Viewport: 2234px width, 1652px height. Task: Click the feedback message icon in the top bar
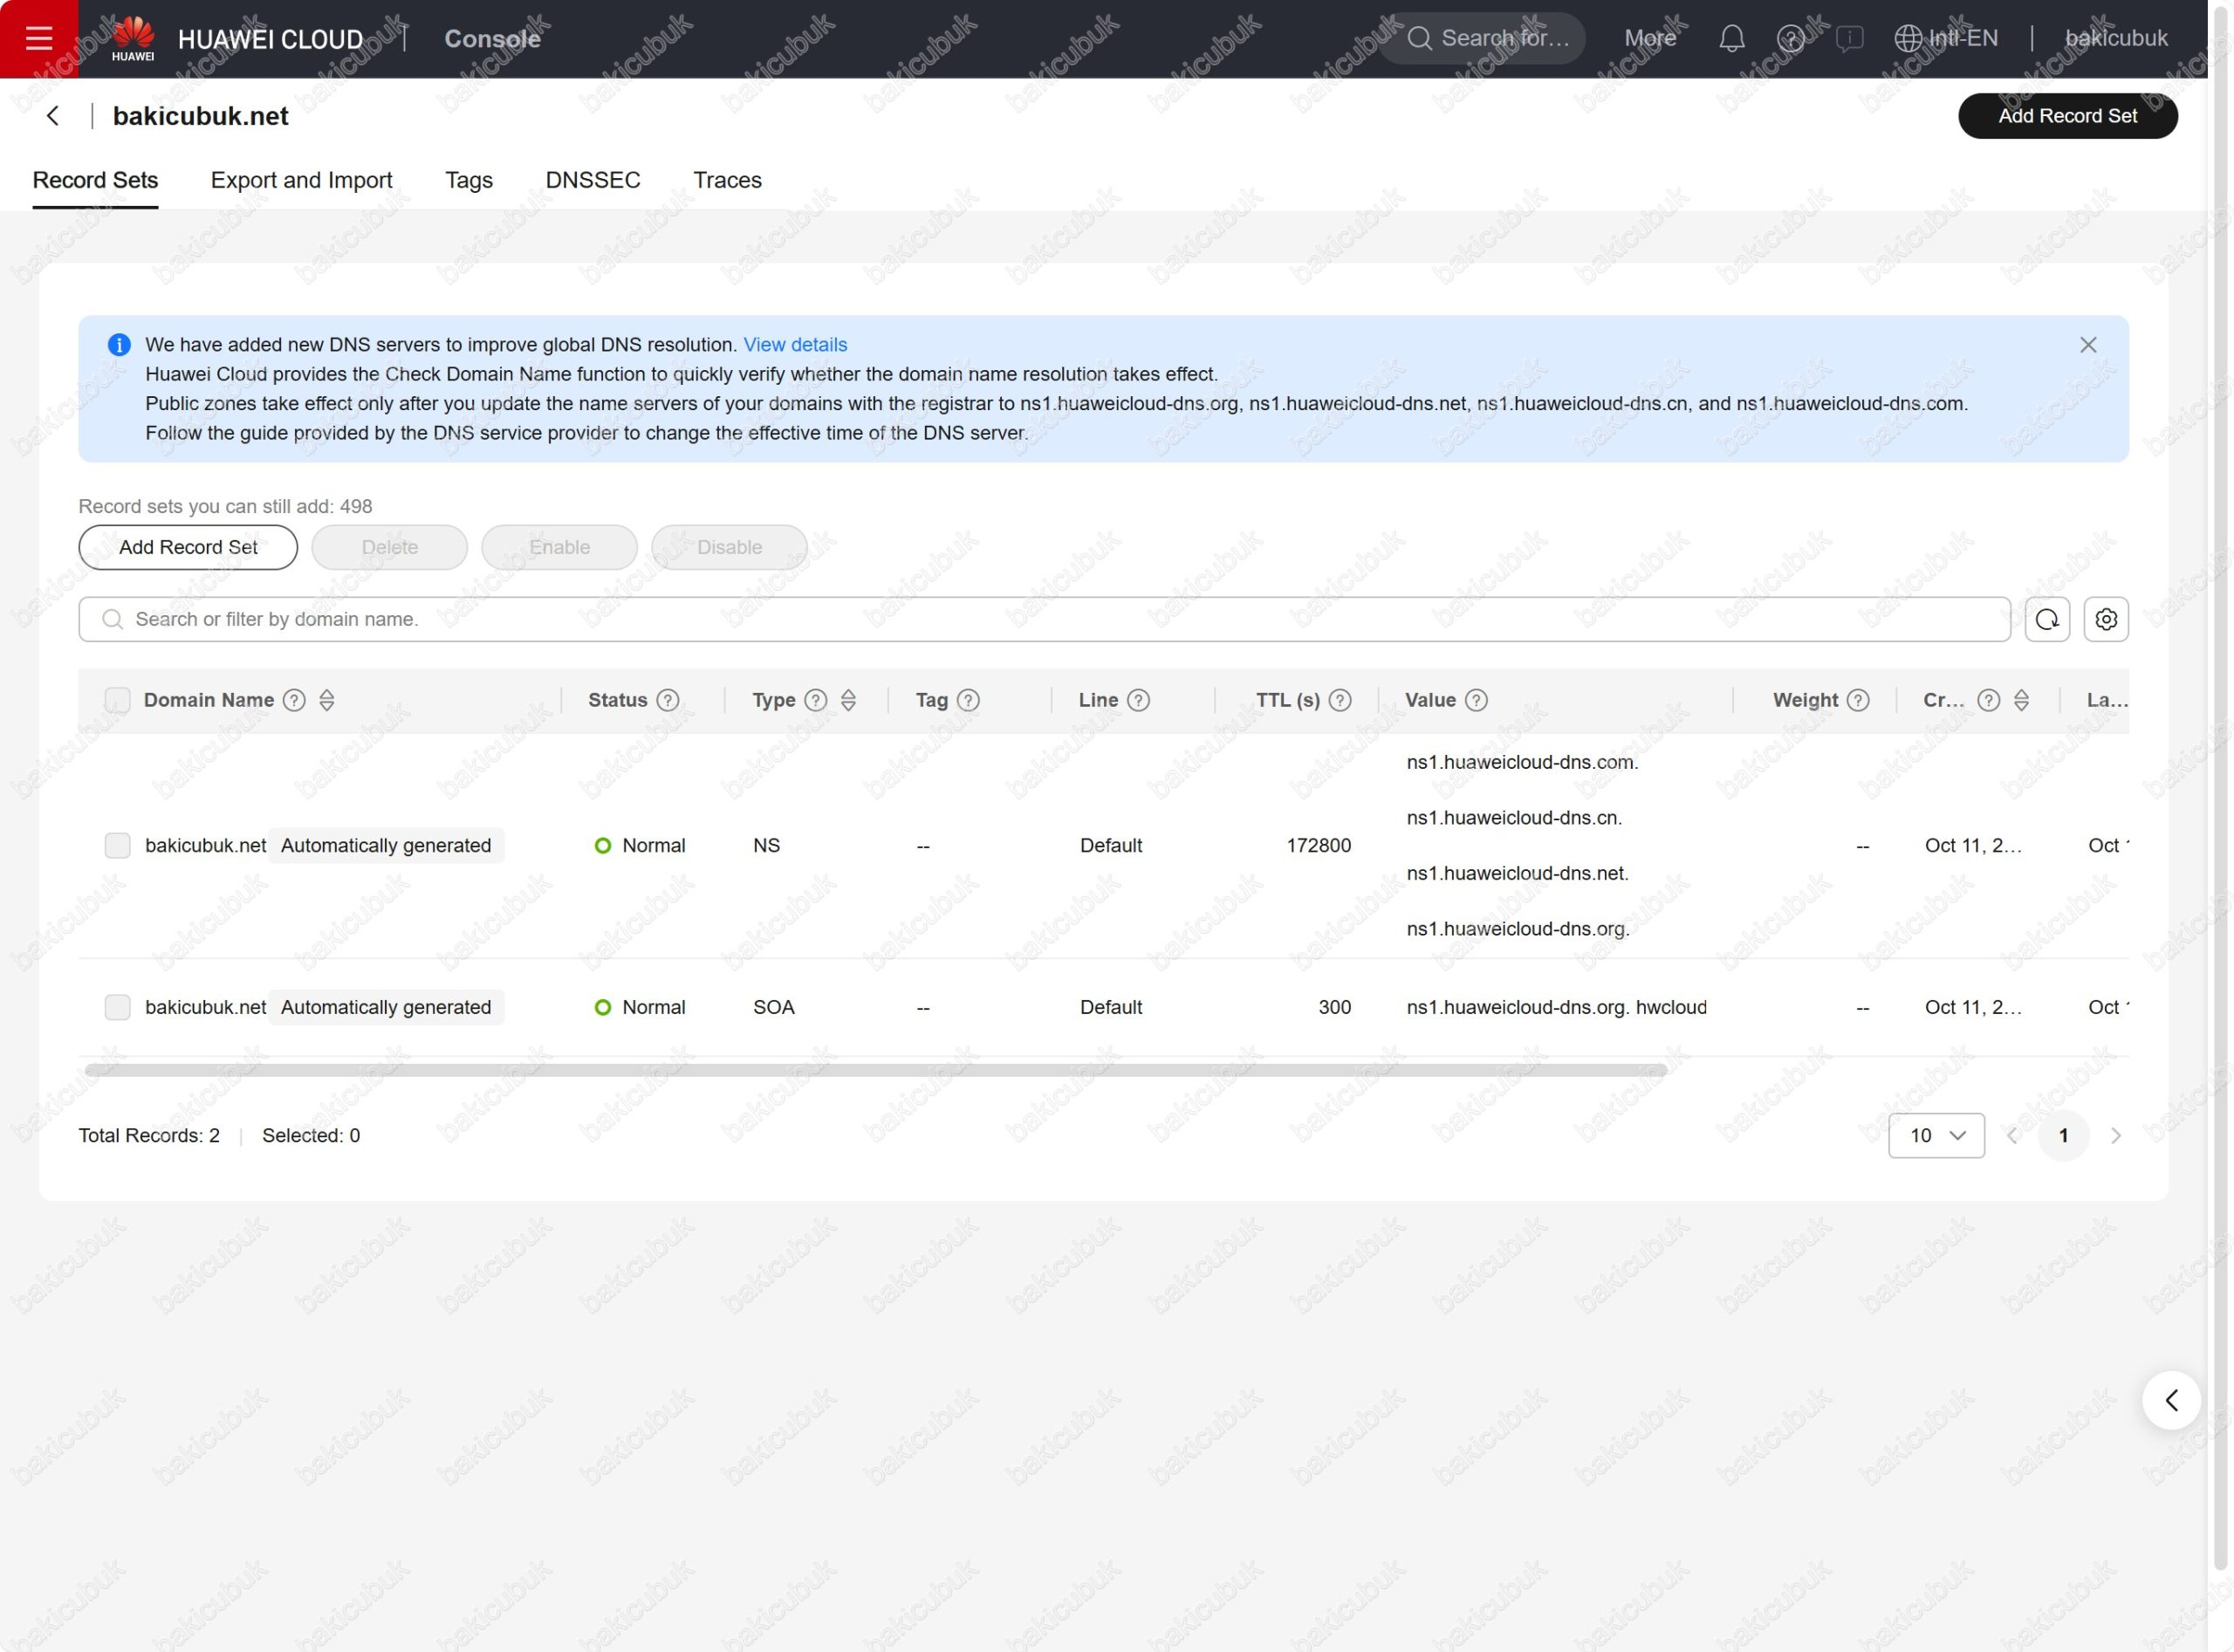tap(1849, 39)
